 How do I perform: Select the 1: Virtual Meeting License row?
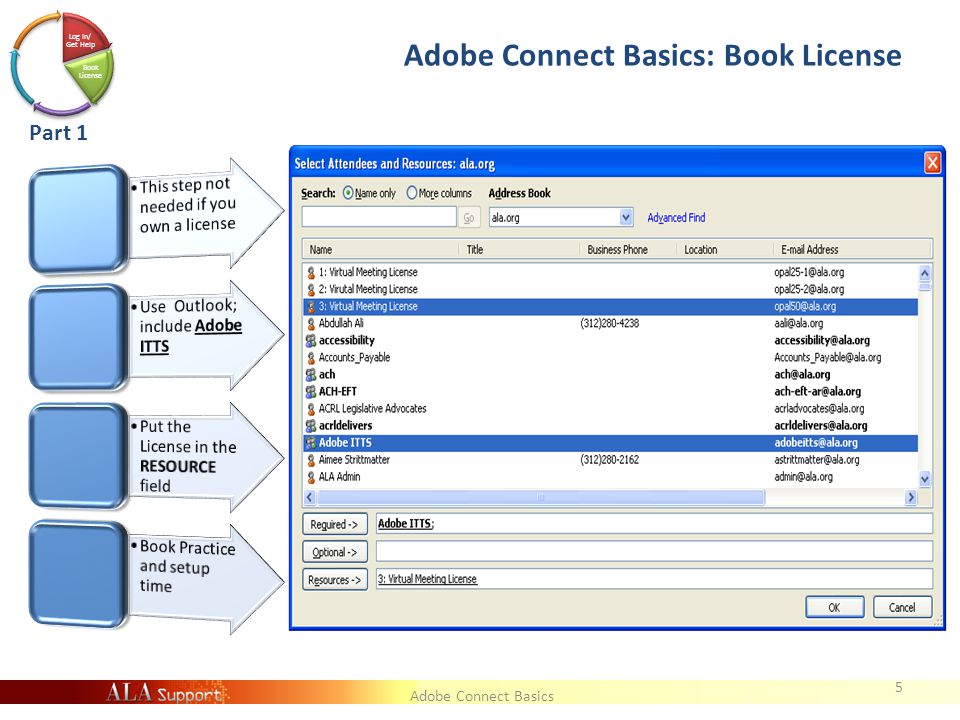pyautogui.click(x=610, y=272)
